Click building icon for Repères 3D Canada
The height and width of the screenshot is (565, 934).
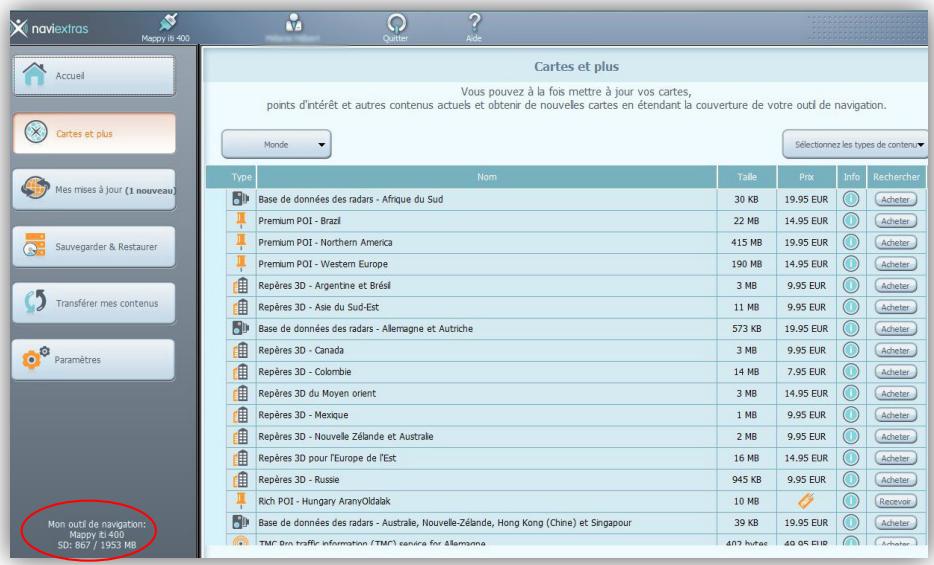(x=241, y=350)
